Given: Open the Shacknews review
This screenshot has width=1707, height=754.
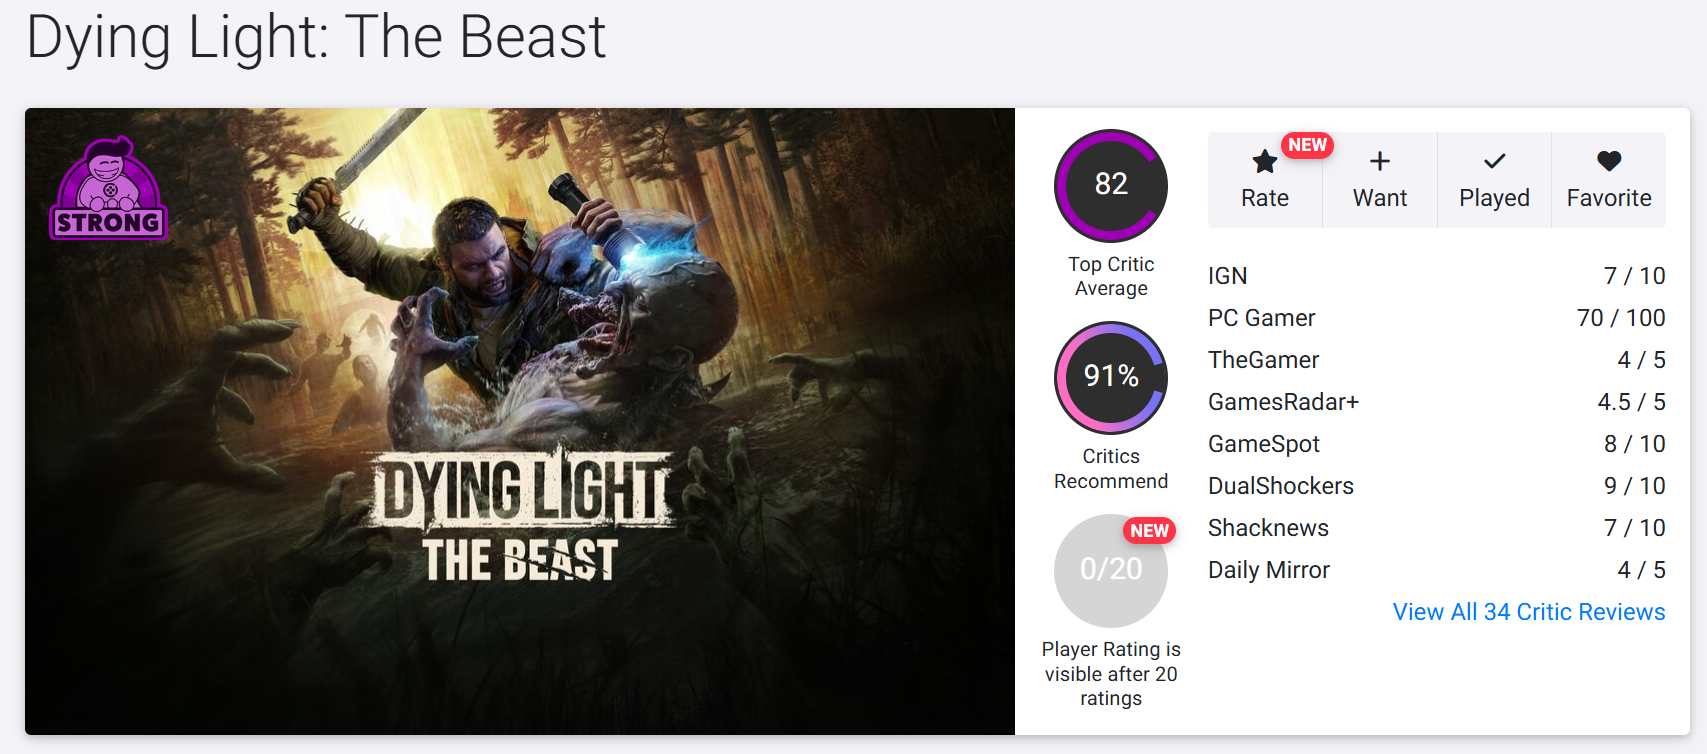Looking at the screenshot, I should click(1437, 528).
